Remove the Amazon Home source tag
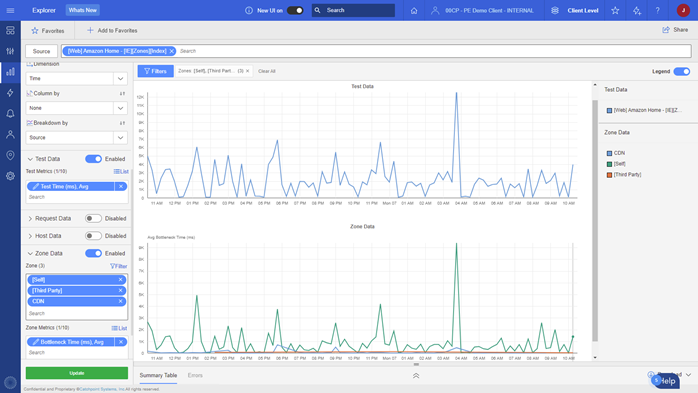 click(171, 51)
